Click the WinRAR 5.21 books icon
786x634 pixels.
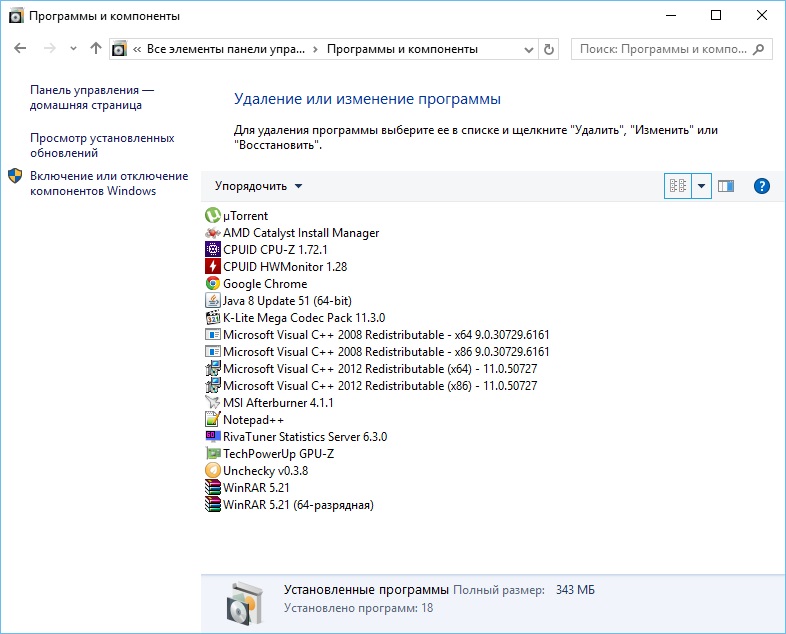(213, 488)
